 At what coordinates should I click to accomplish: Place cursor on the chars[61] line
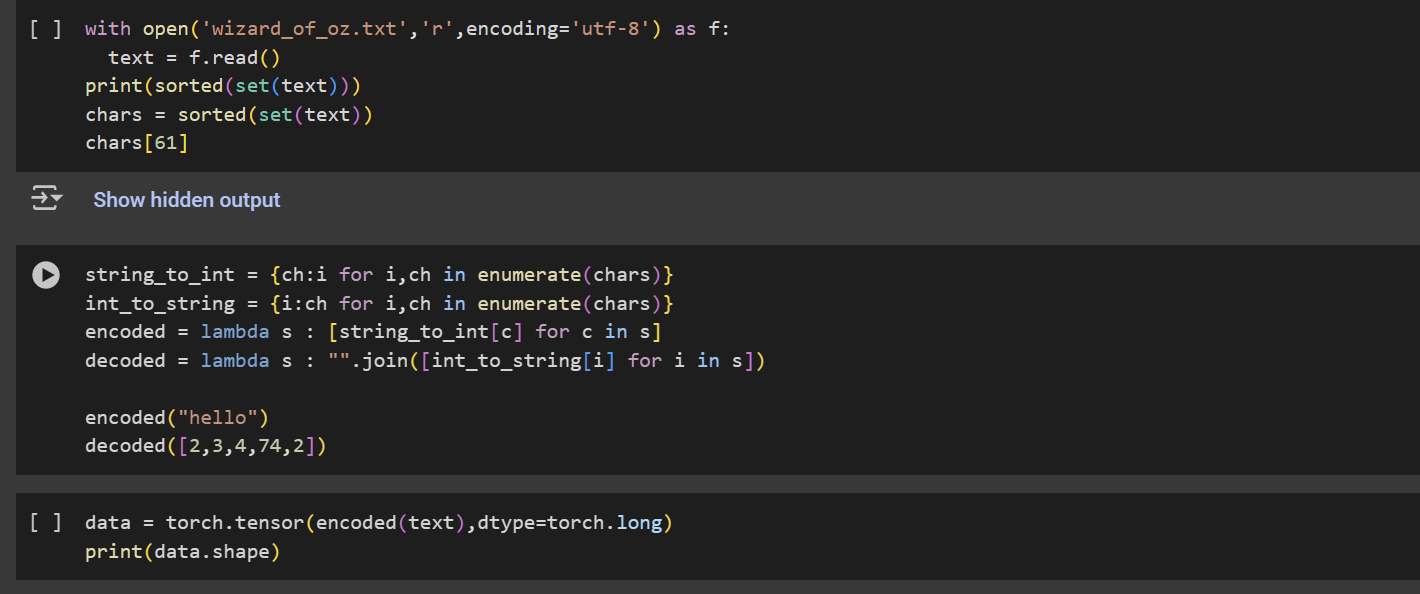tap(137, 143)
